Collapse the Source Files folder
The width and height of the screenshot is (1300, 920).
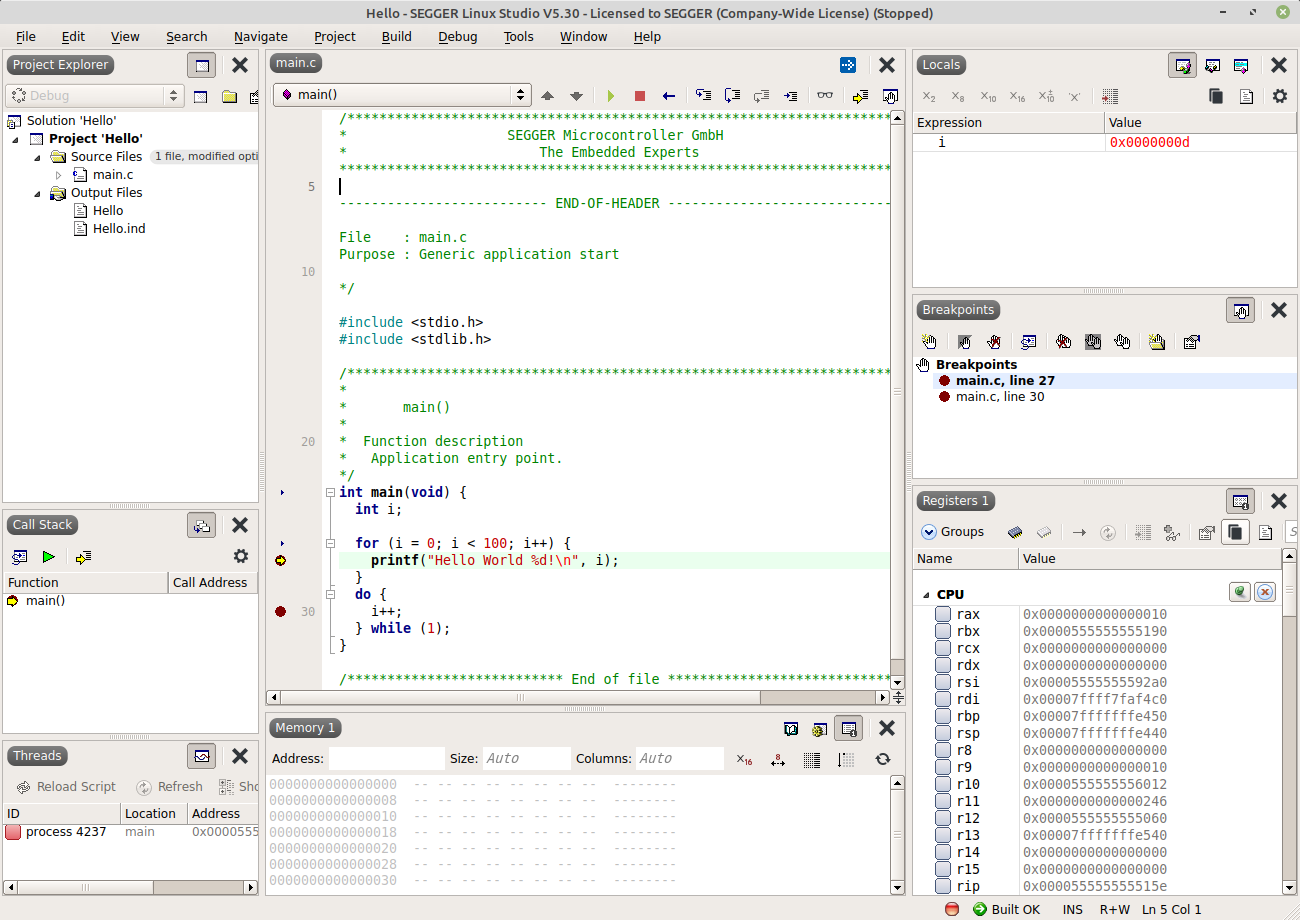point(38,157)
